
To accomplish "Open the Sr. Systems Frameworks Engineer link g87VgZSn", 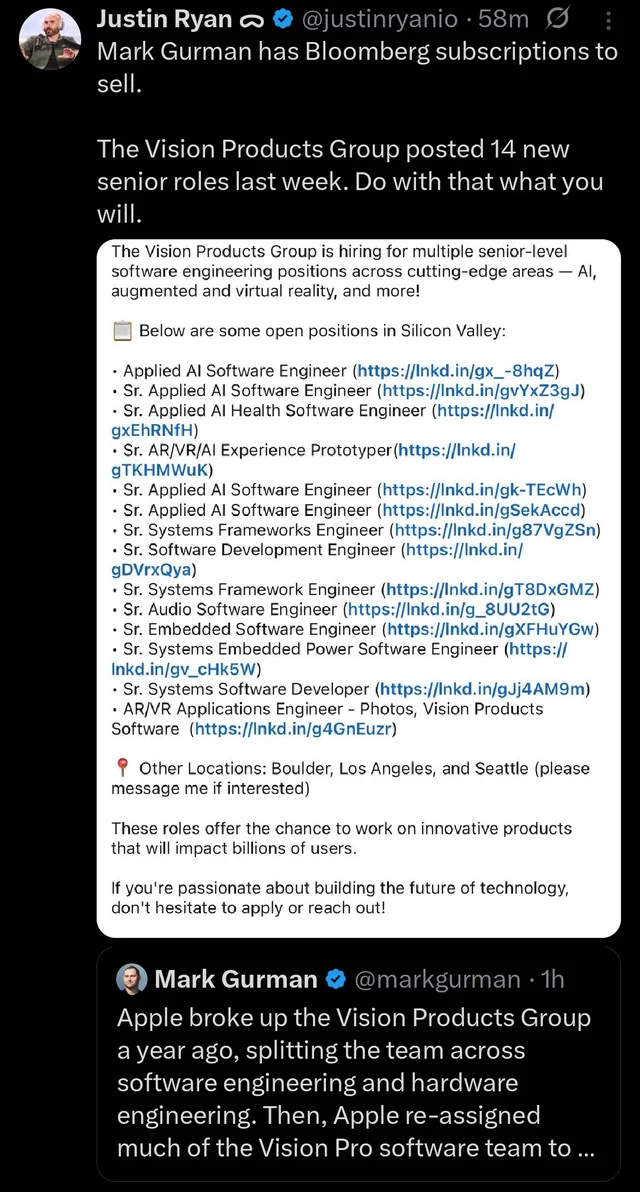I will pos(496,530).
